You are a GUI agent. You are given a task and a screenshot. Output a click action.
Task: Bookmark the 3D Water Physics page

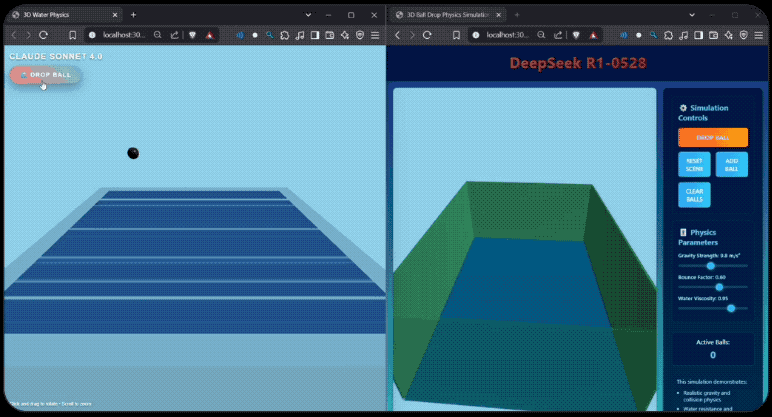click(72, 35)
